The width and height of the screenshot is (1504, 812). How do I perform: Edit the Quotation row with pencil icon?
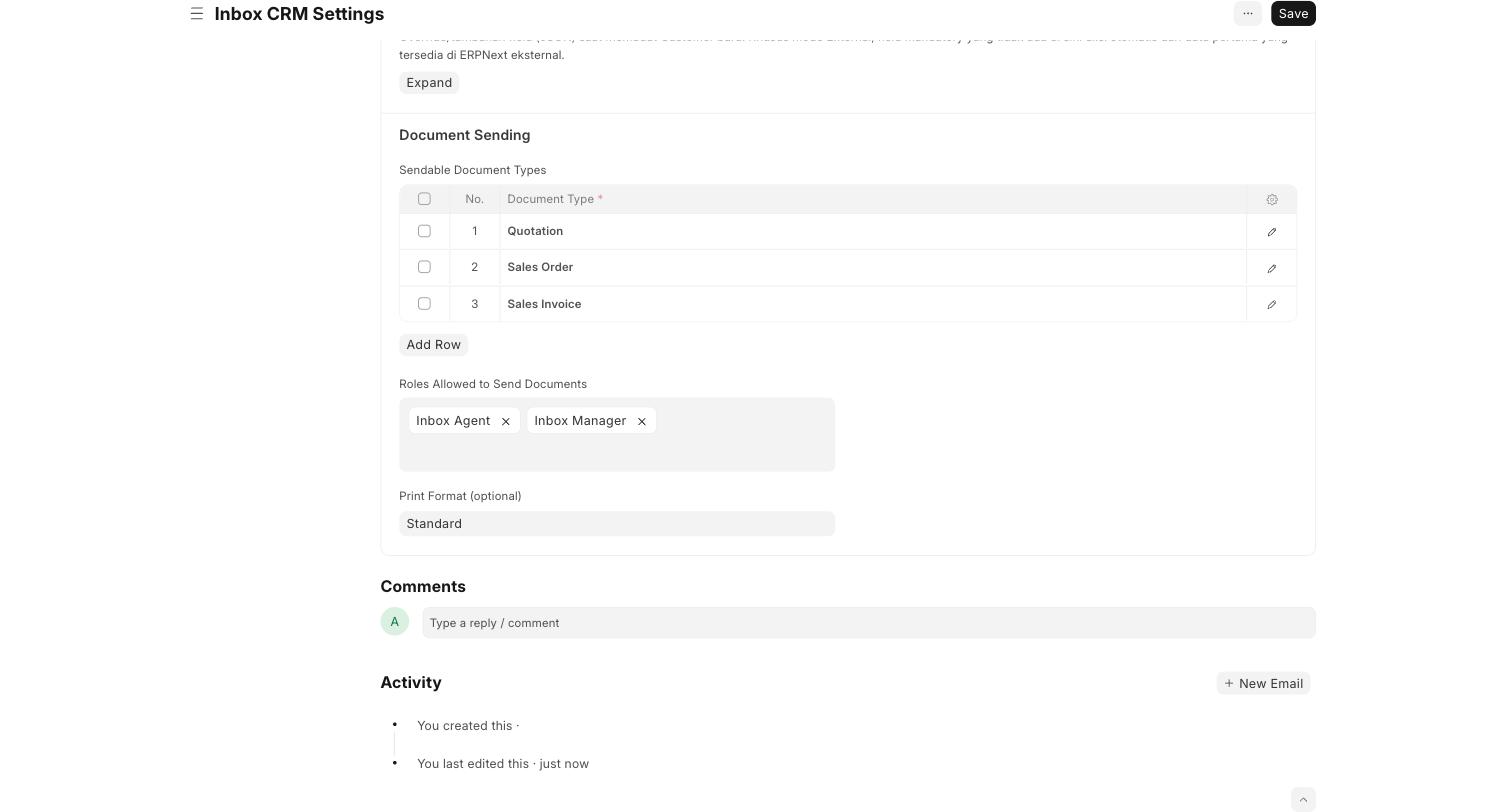click(x=1272, y=232)
